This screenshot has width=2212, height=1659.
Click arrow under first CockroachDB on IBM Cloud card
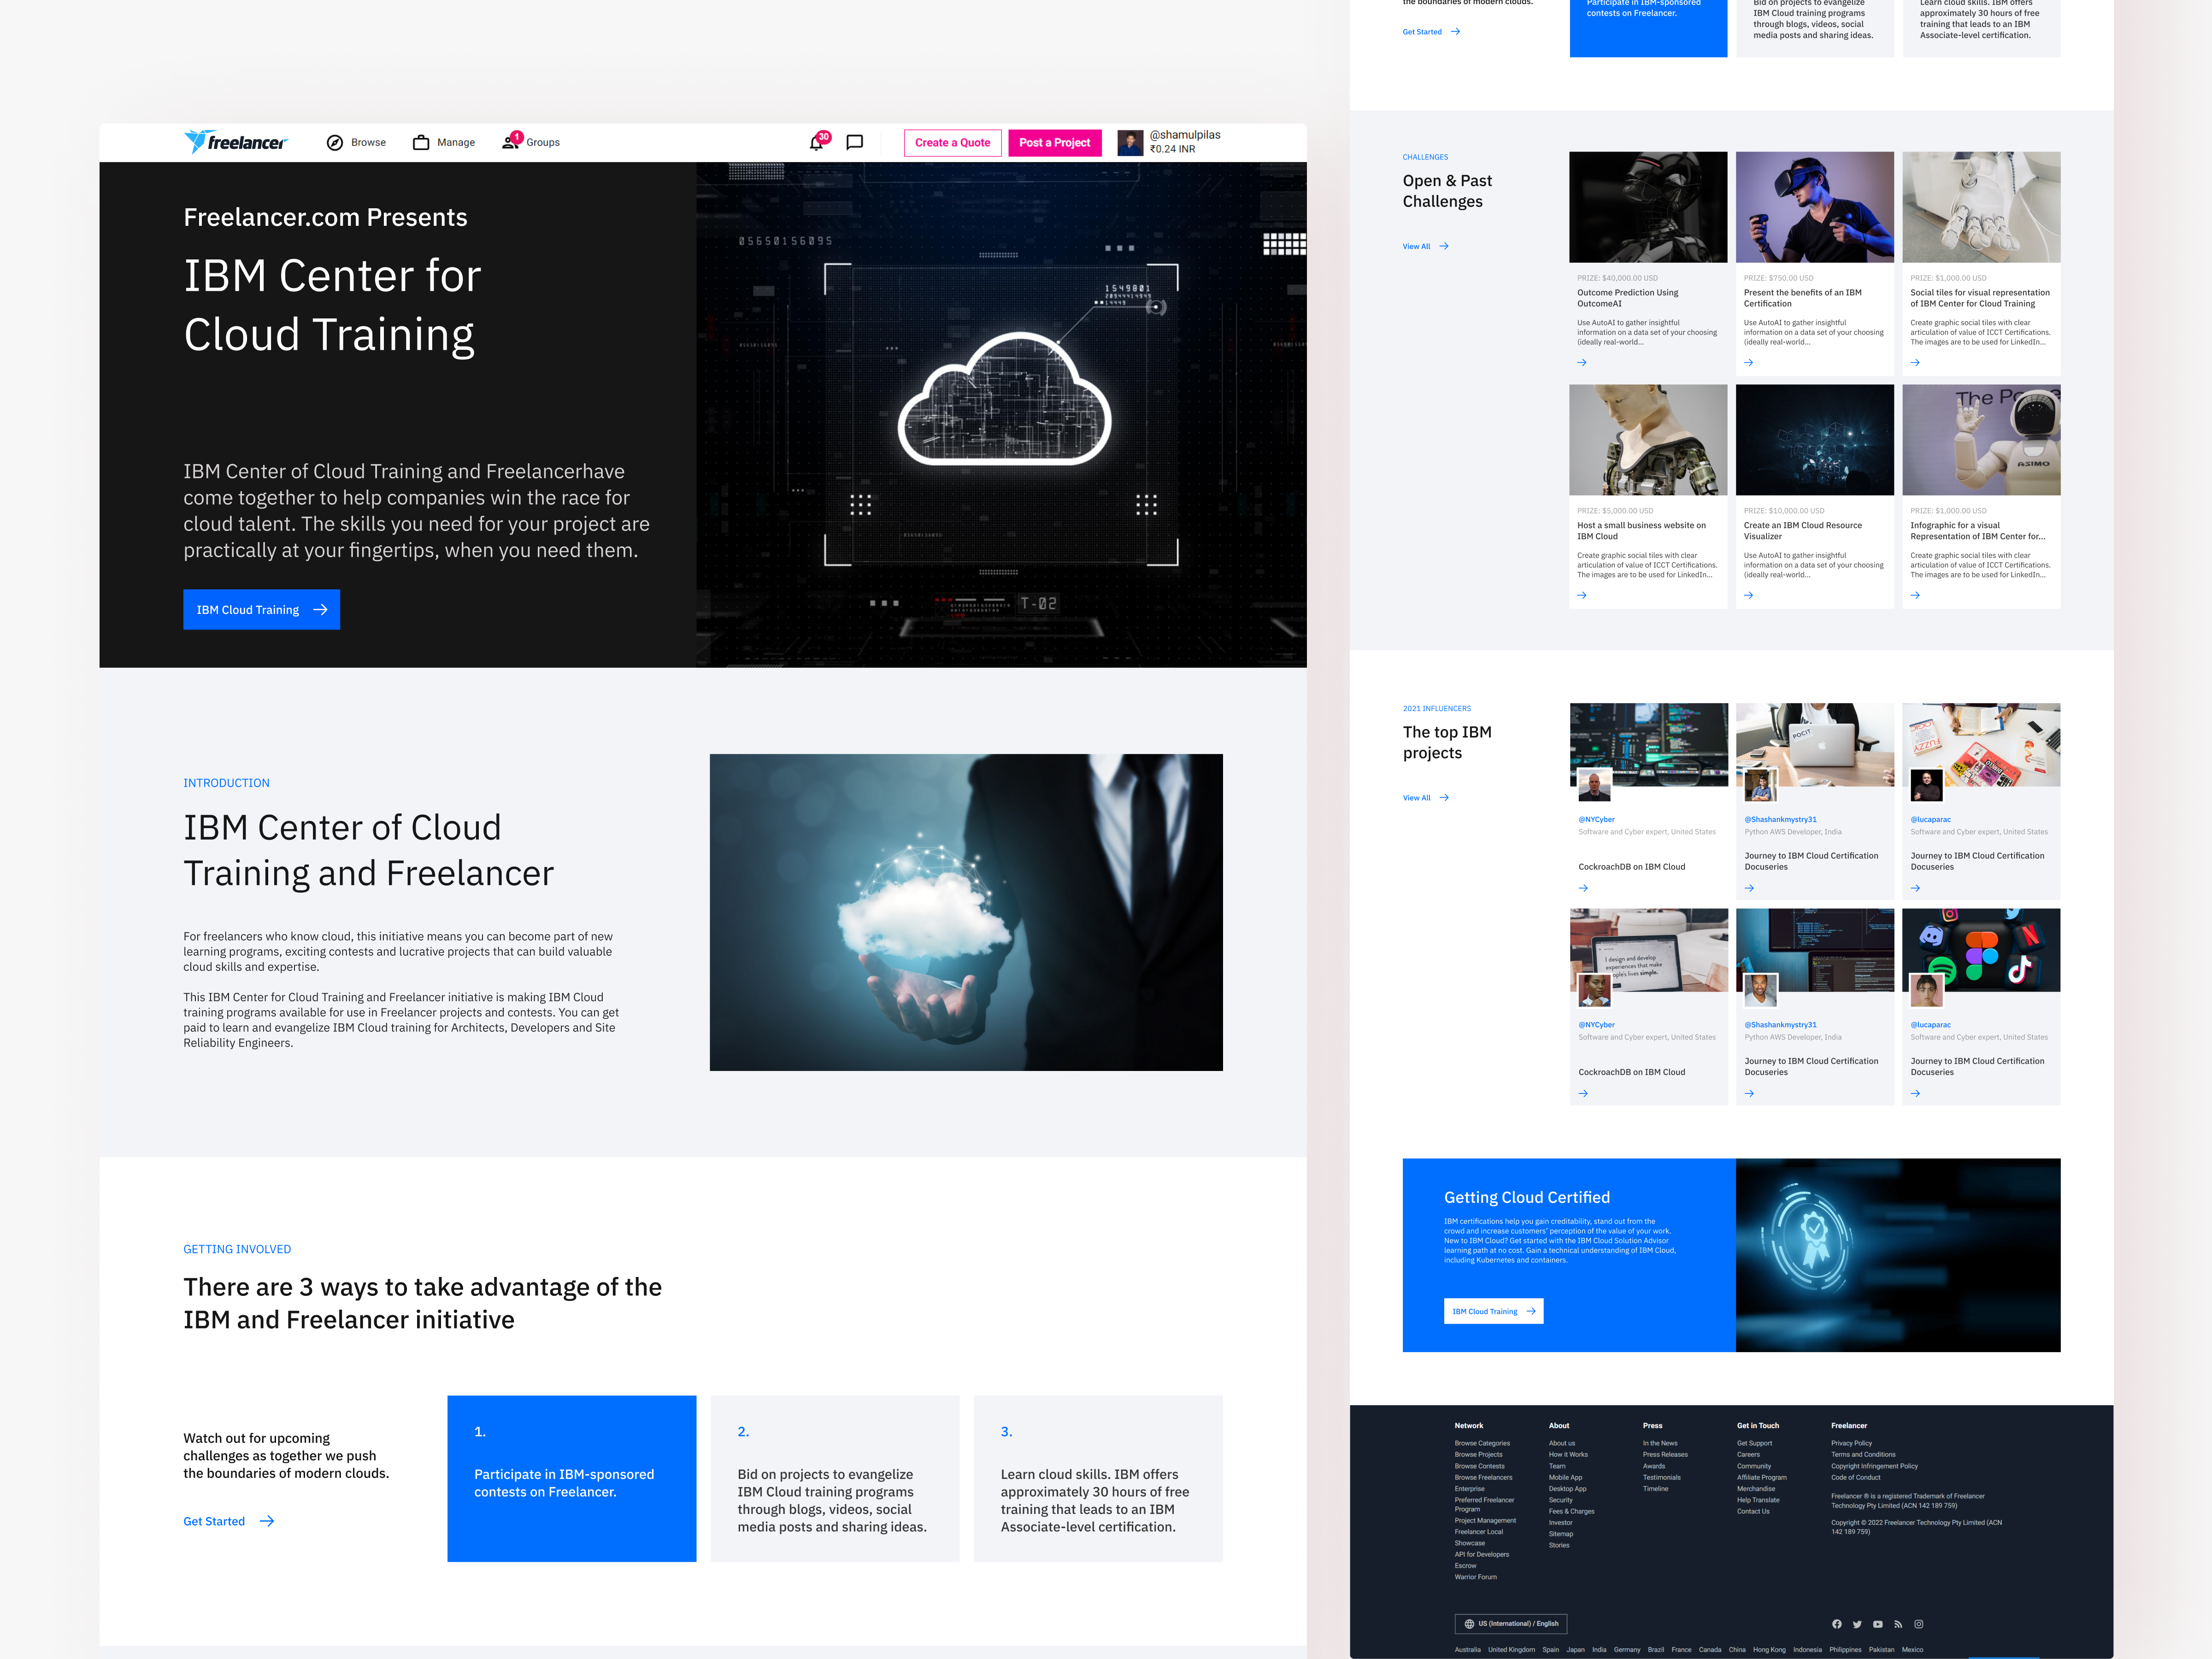point(1583,888)
